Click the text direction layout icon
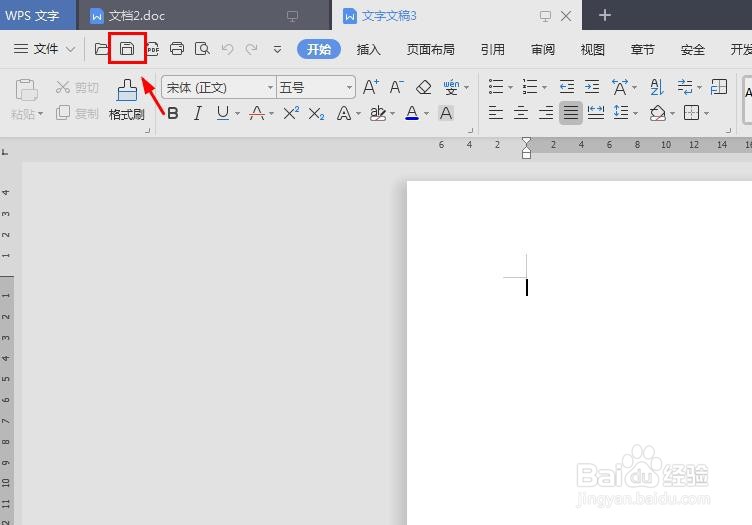 pyautogui.click(x=685, y=87)
